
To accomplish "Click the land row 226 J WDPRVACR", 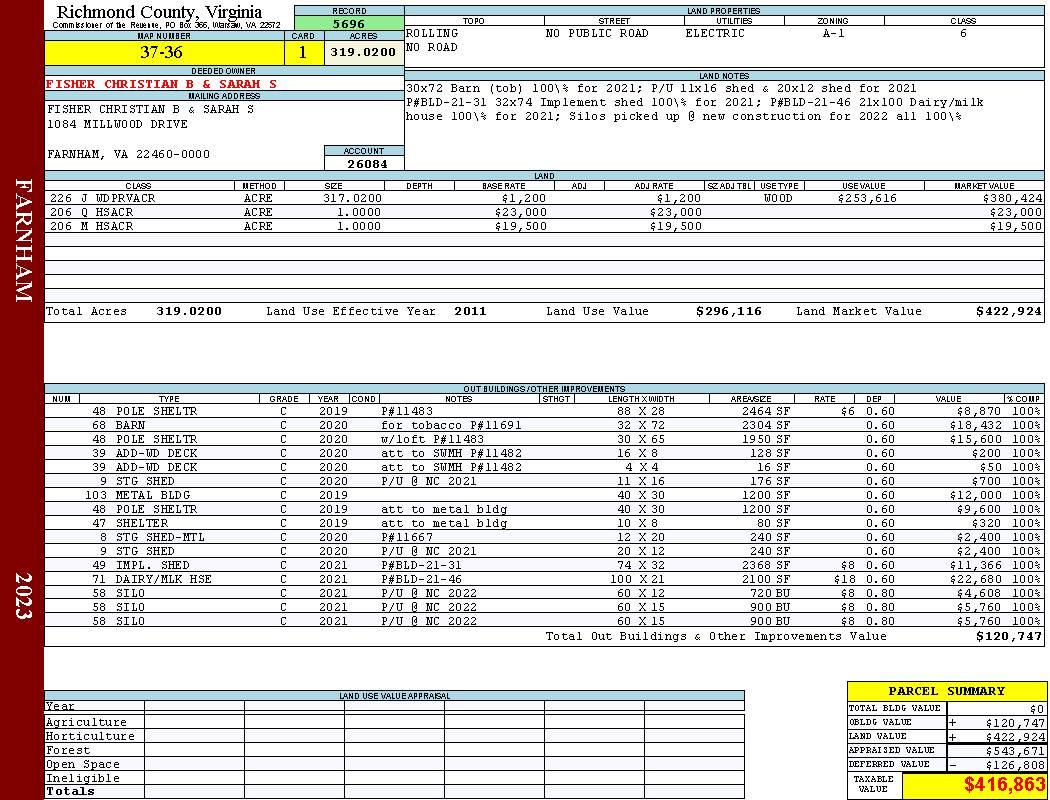I will click(544, 198).
